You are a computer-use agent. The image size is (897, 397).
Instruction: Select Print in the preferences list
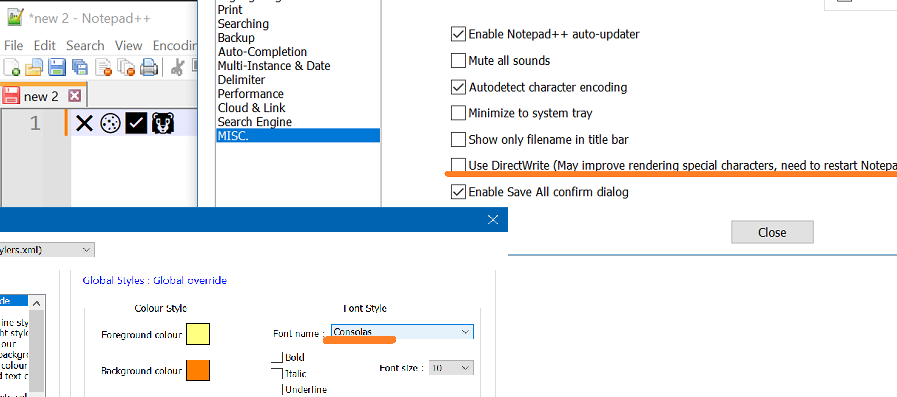pos(230,10)
